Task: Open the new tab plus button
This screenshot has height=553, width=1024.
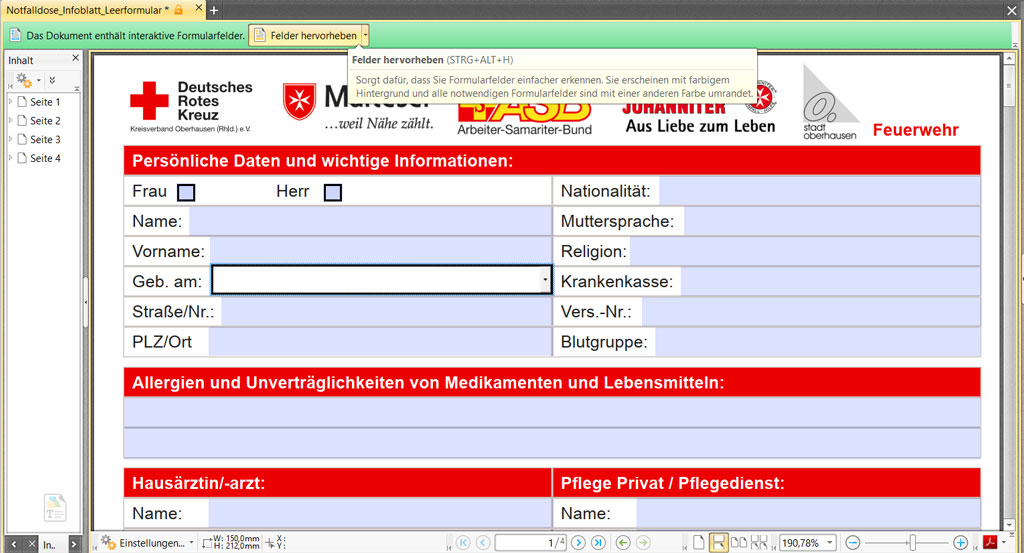Action: click(214, 9)
